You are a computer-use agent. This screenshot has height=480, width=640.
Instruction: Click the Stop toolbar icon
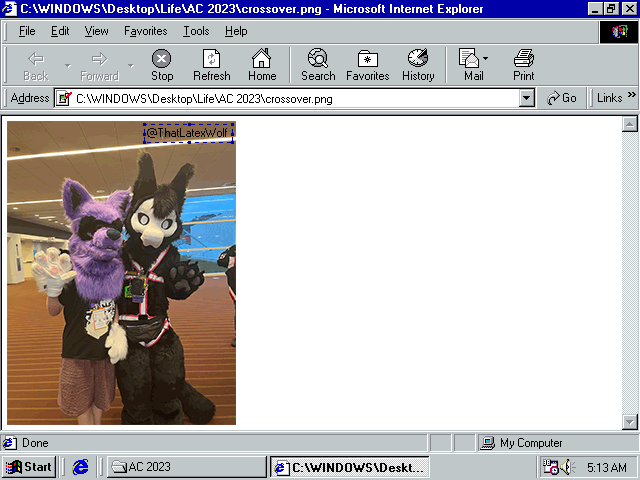[162, 64]
